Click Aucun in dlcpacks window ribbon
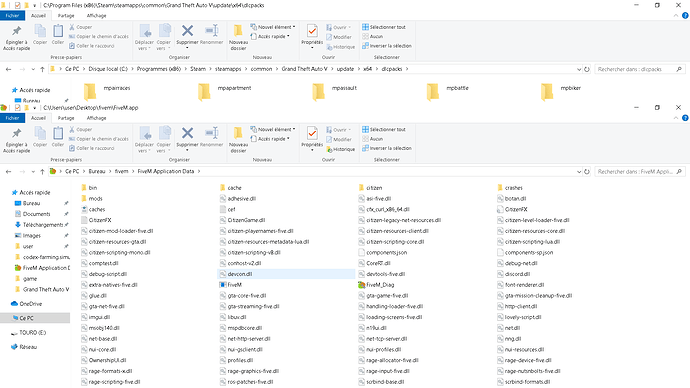 click(x=372, y=37)
